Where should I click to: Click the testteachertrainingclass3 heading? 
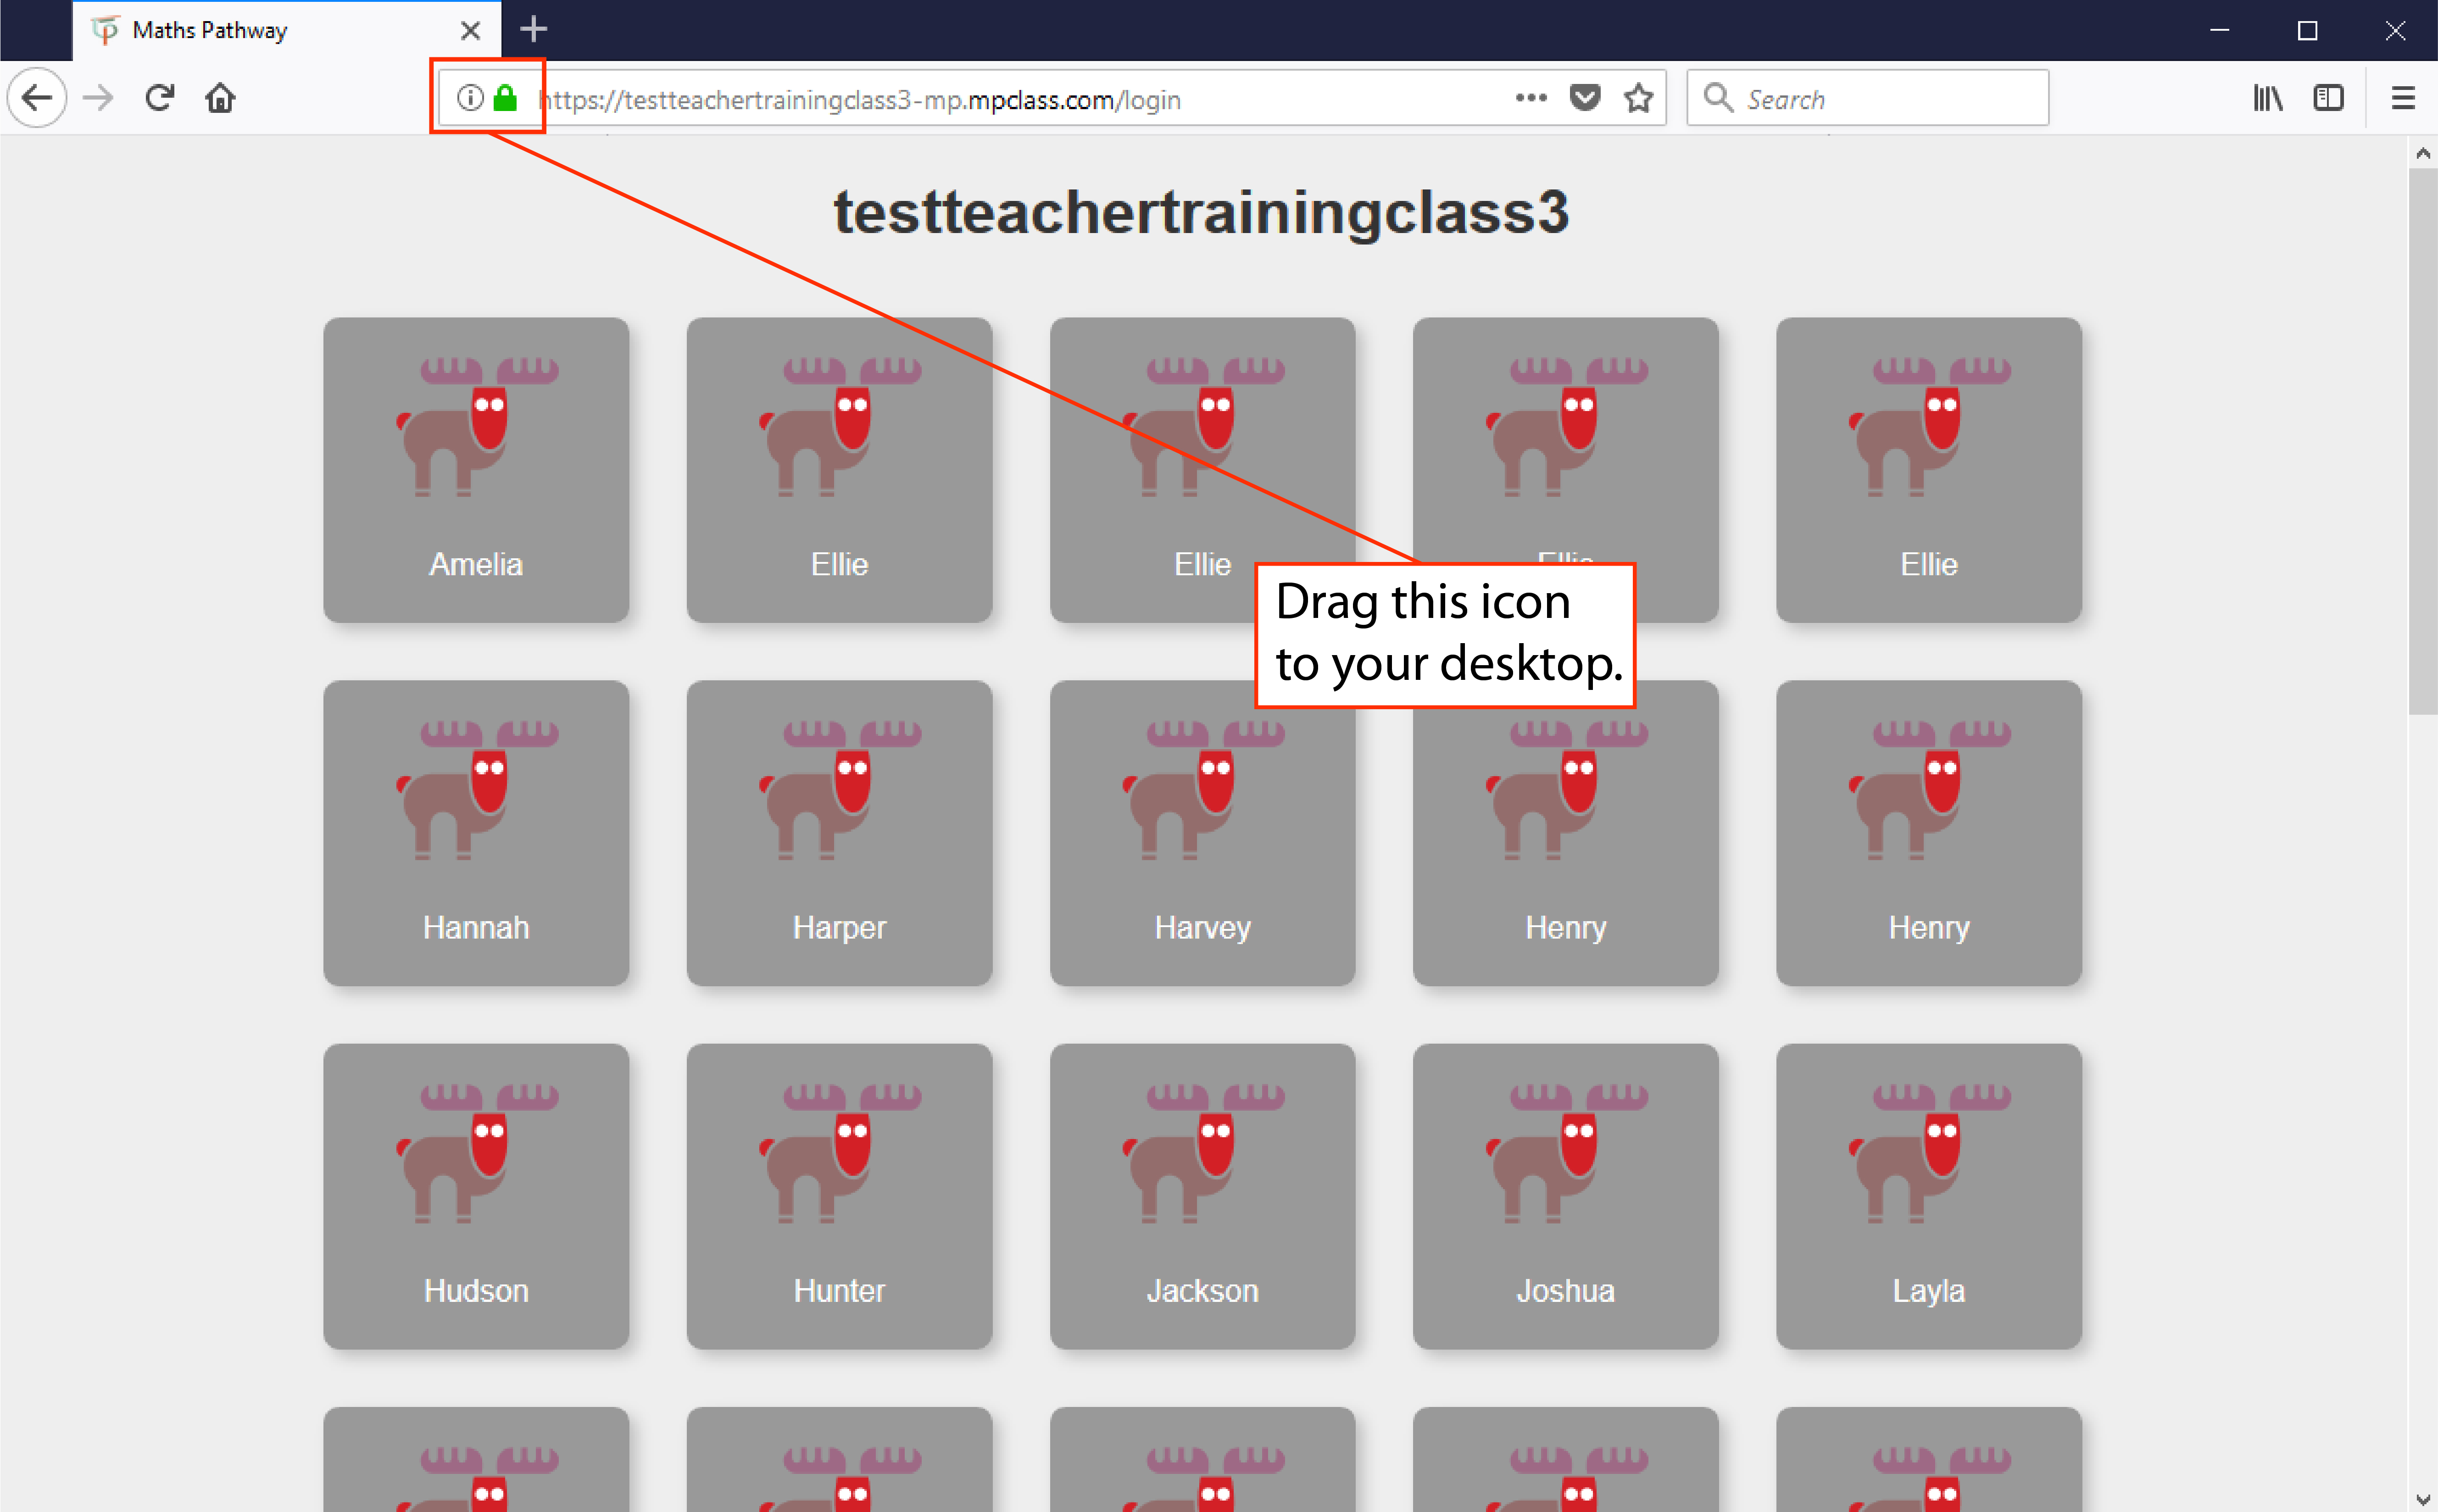point(1201,212)
